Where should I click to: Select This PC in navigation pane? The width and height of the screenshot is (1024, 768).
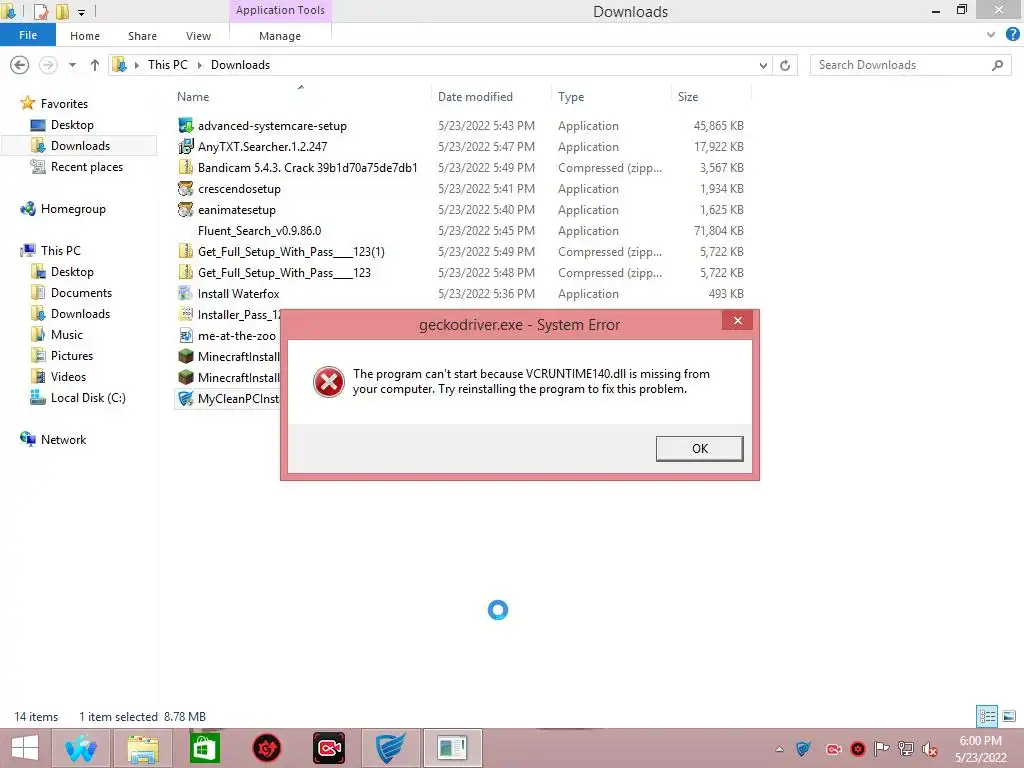pyautogui.click(x=61, y=251)
